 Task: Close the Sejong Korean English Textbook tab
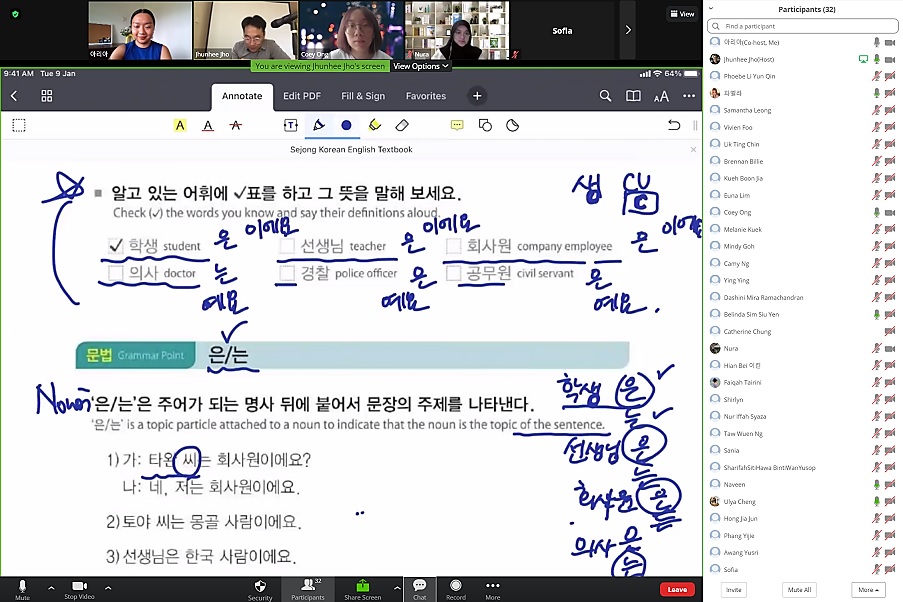coord(693,149)
